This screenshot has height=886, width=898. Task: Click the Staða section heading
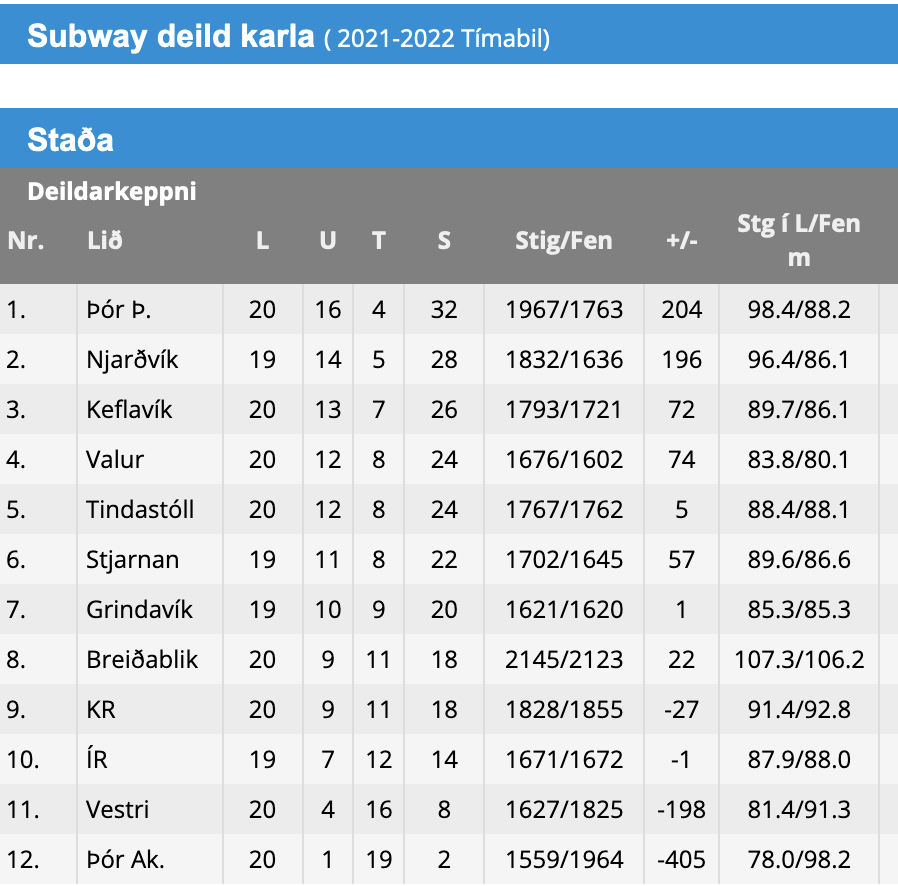pos(70,139)
